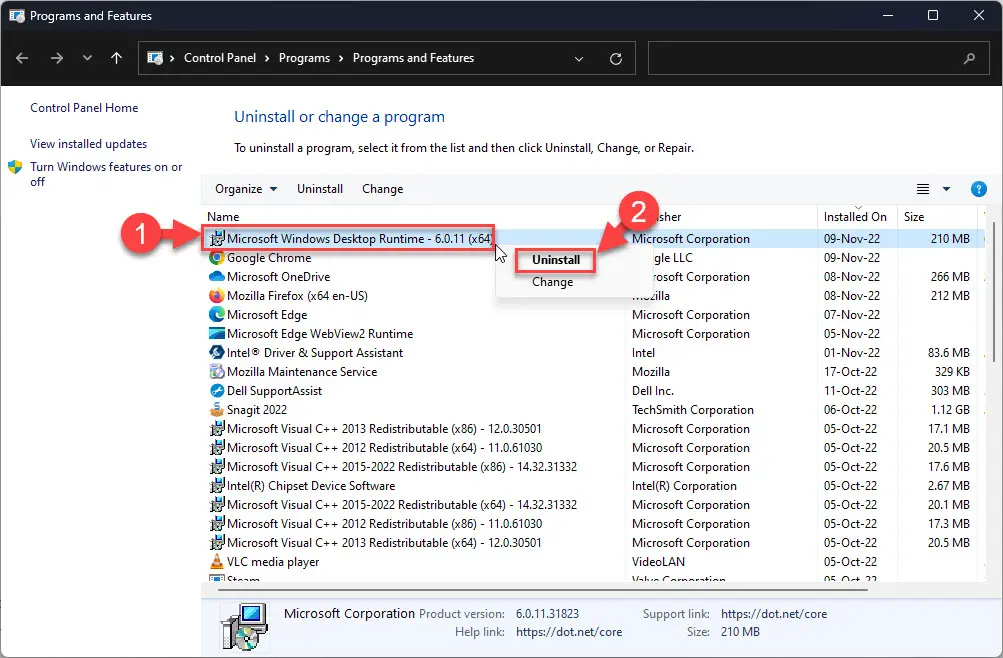Select Visual C++ 2012 Redistributable (x86) entry
Image resolution: width=1003 pixels, height=658 pixels.
(384, 524)
